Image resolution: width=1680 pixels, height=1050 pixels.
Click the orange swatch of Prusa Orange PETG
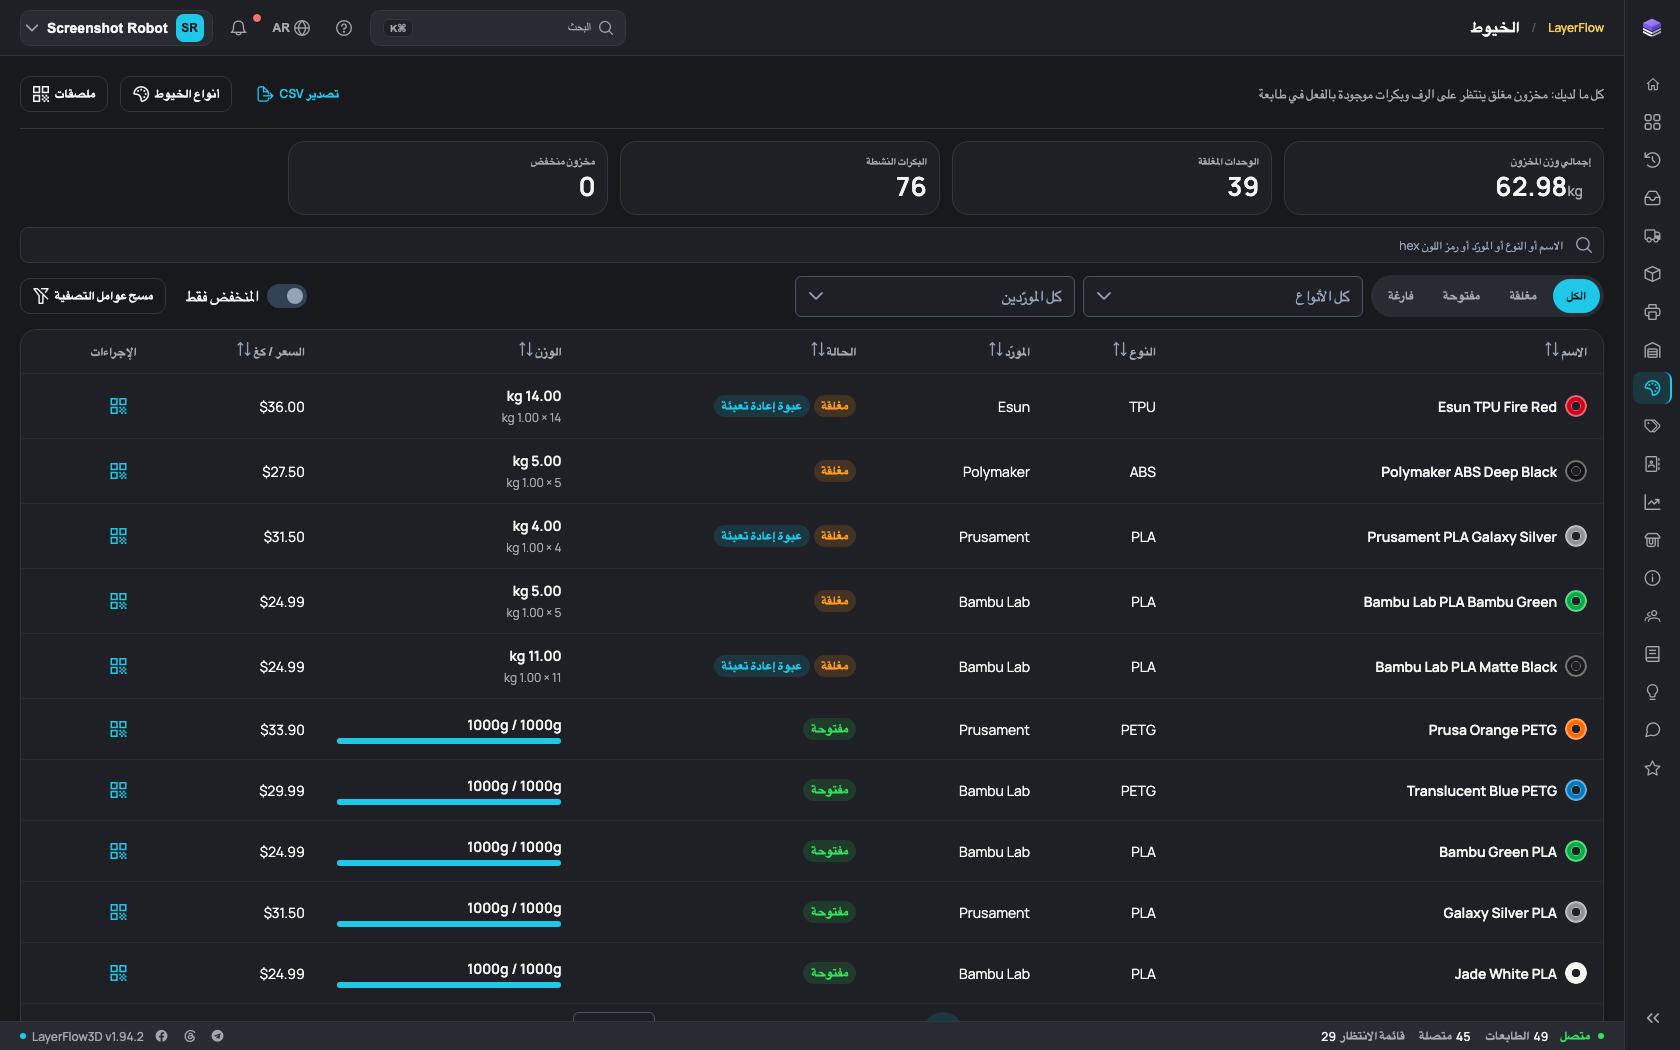tap(1576, 729)
